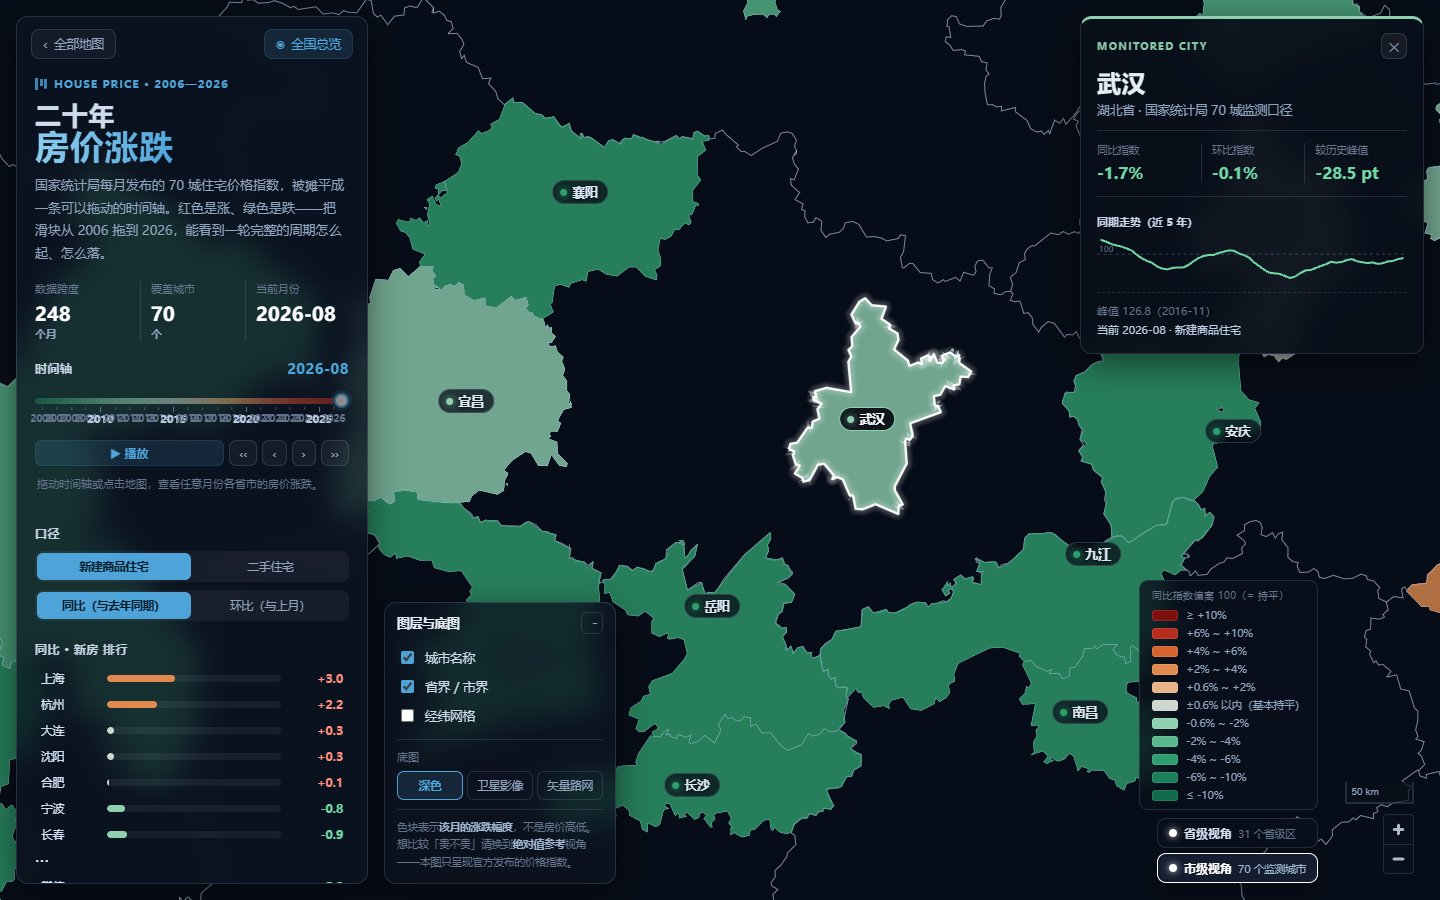Select the 岳阳 city marker

(712, 606)
